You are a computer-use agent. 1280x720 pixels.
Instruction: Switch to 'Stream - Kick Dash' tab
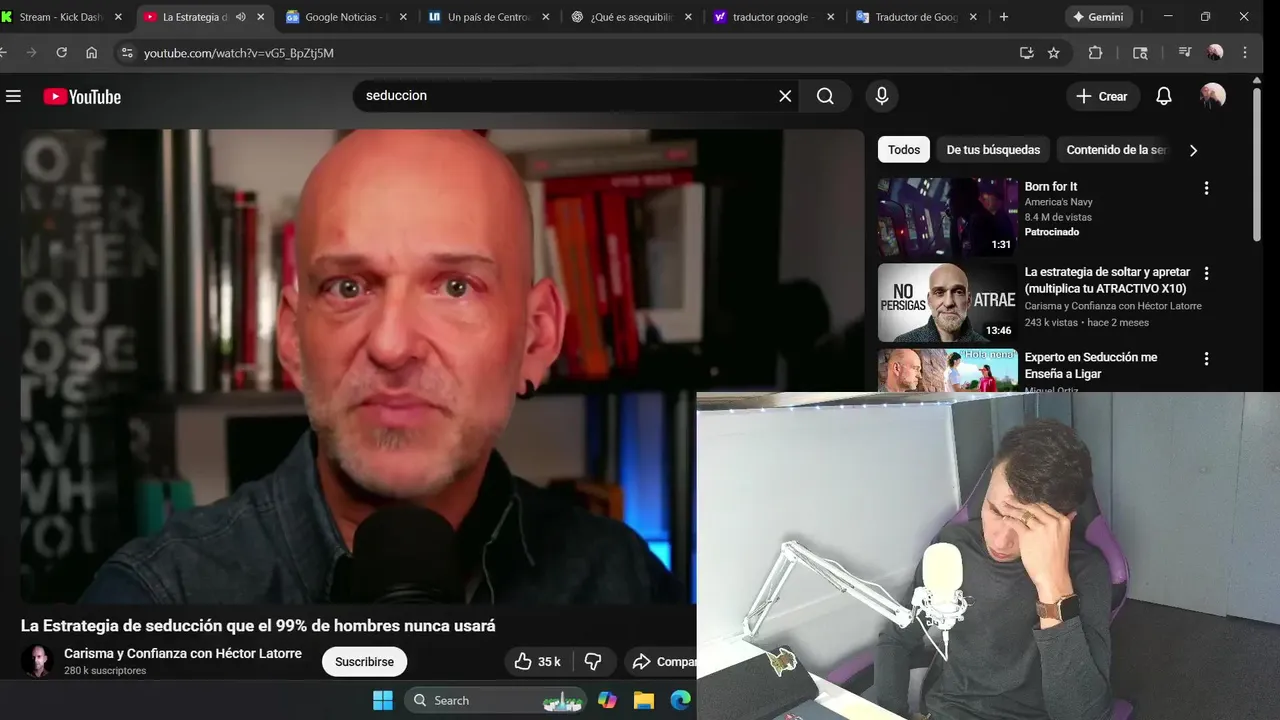point(62,17)
